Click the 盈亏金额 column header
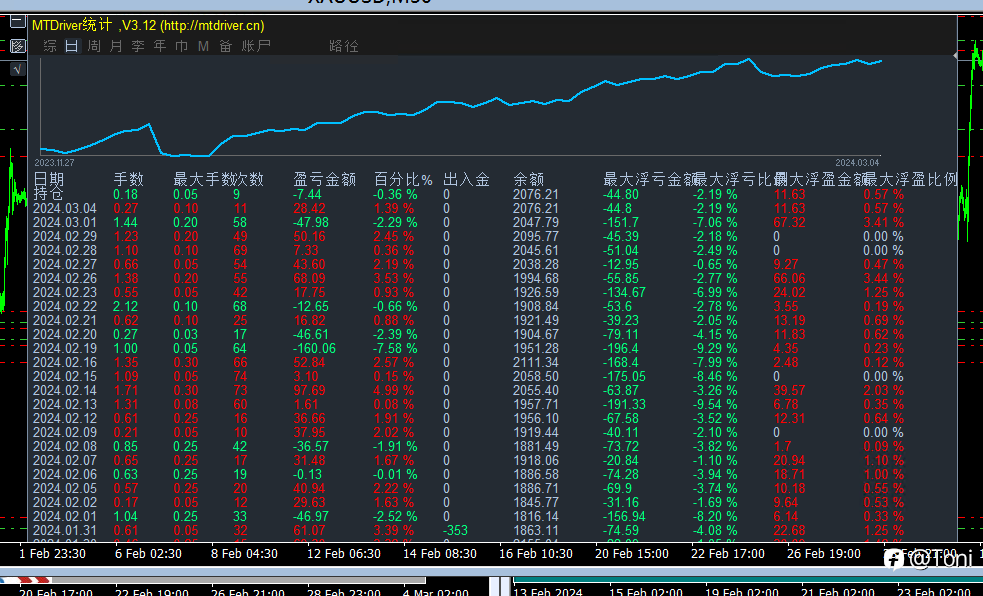This screenshot has width=983, height=596. click(x=325, y=179)
